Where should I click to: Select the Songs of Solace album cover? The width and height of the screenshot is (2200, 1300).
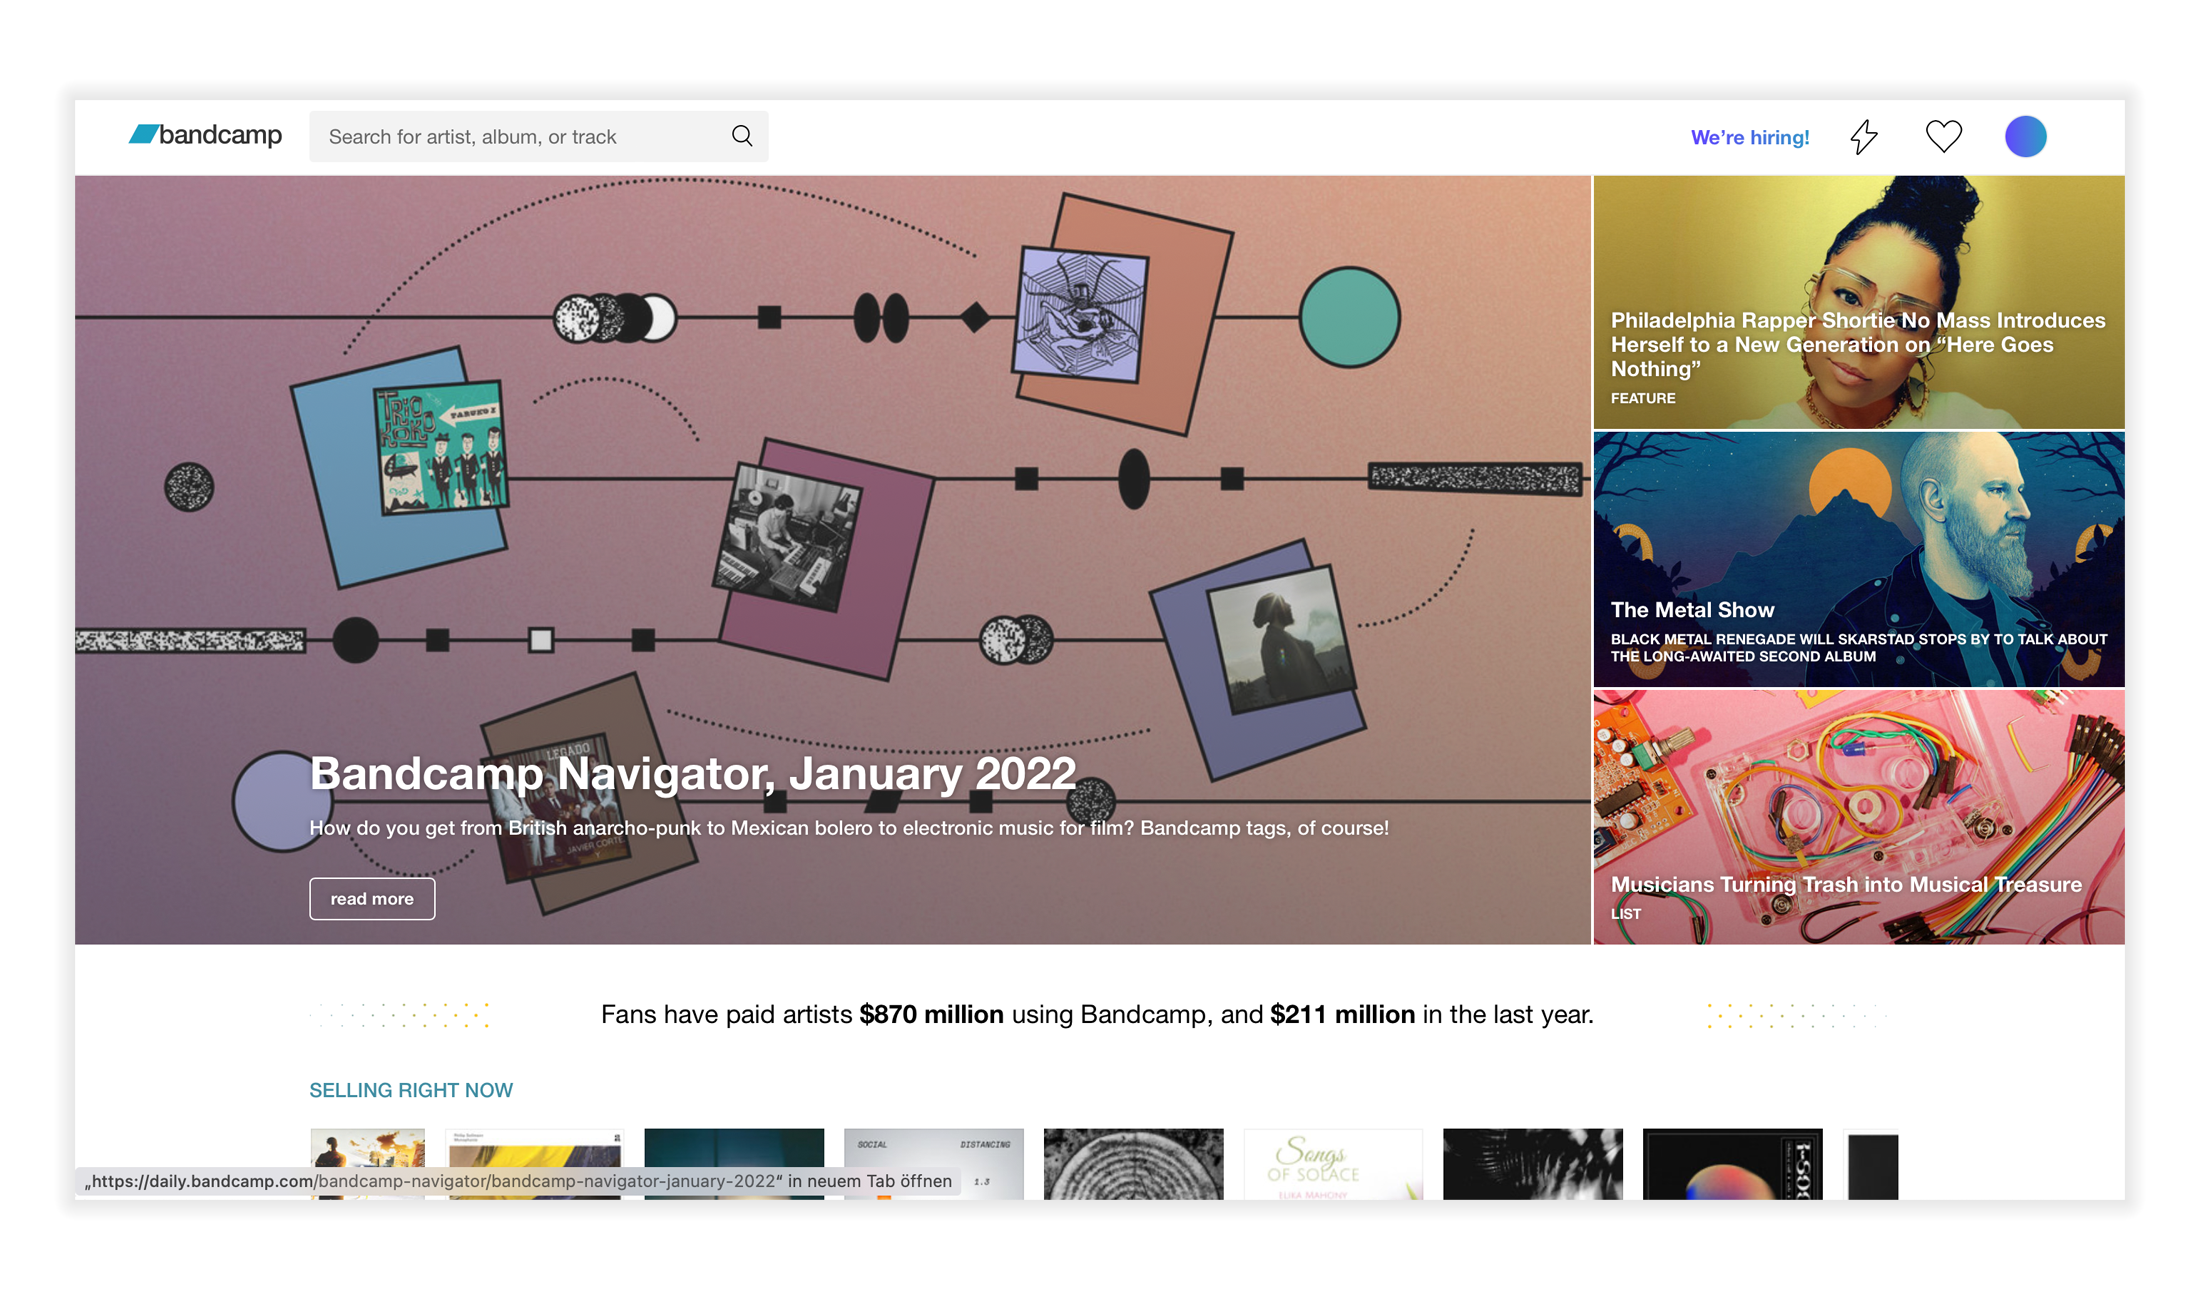[x=1333, y=1163]
